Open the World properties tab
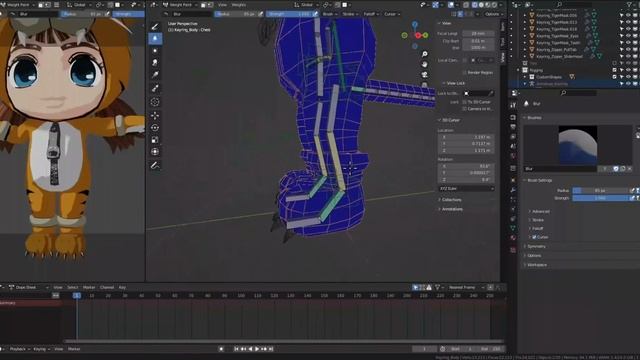The height and width of the screenshot is (360, 640). point(513,156)
